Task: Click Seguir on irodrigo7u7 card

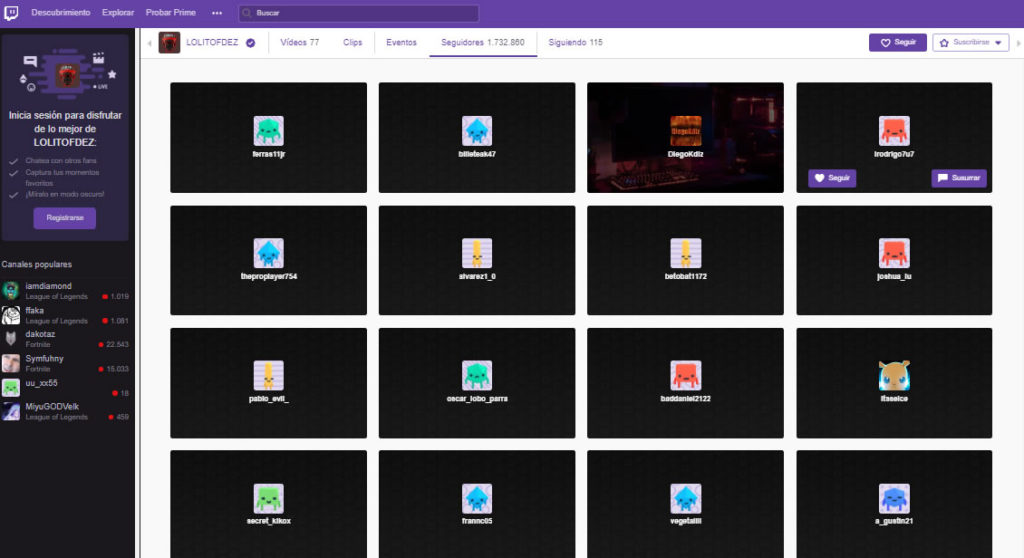Action: [832, 178]
